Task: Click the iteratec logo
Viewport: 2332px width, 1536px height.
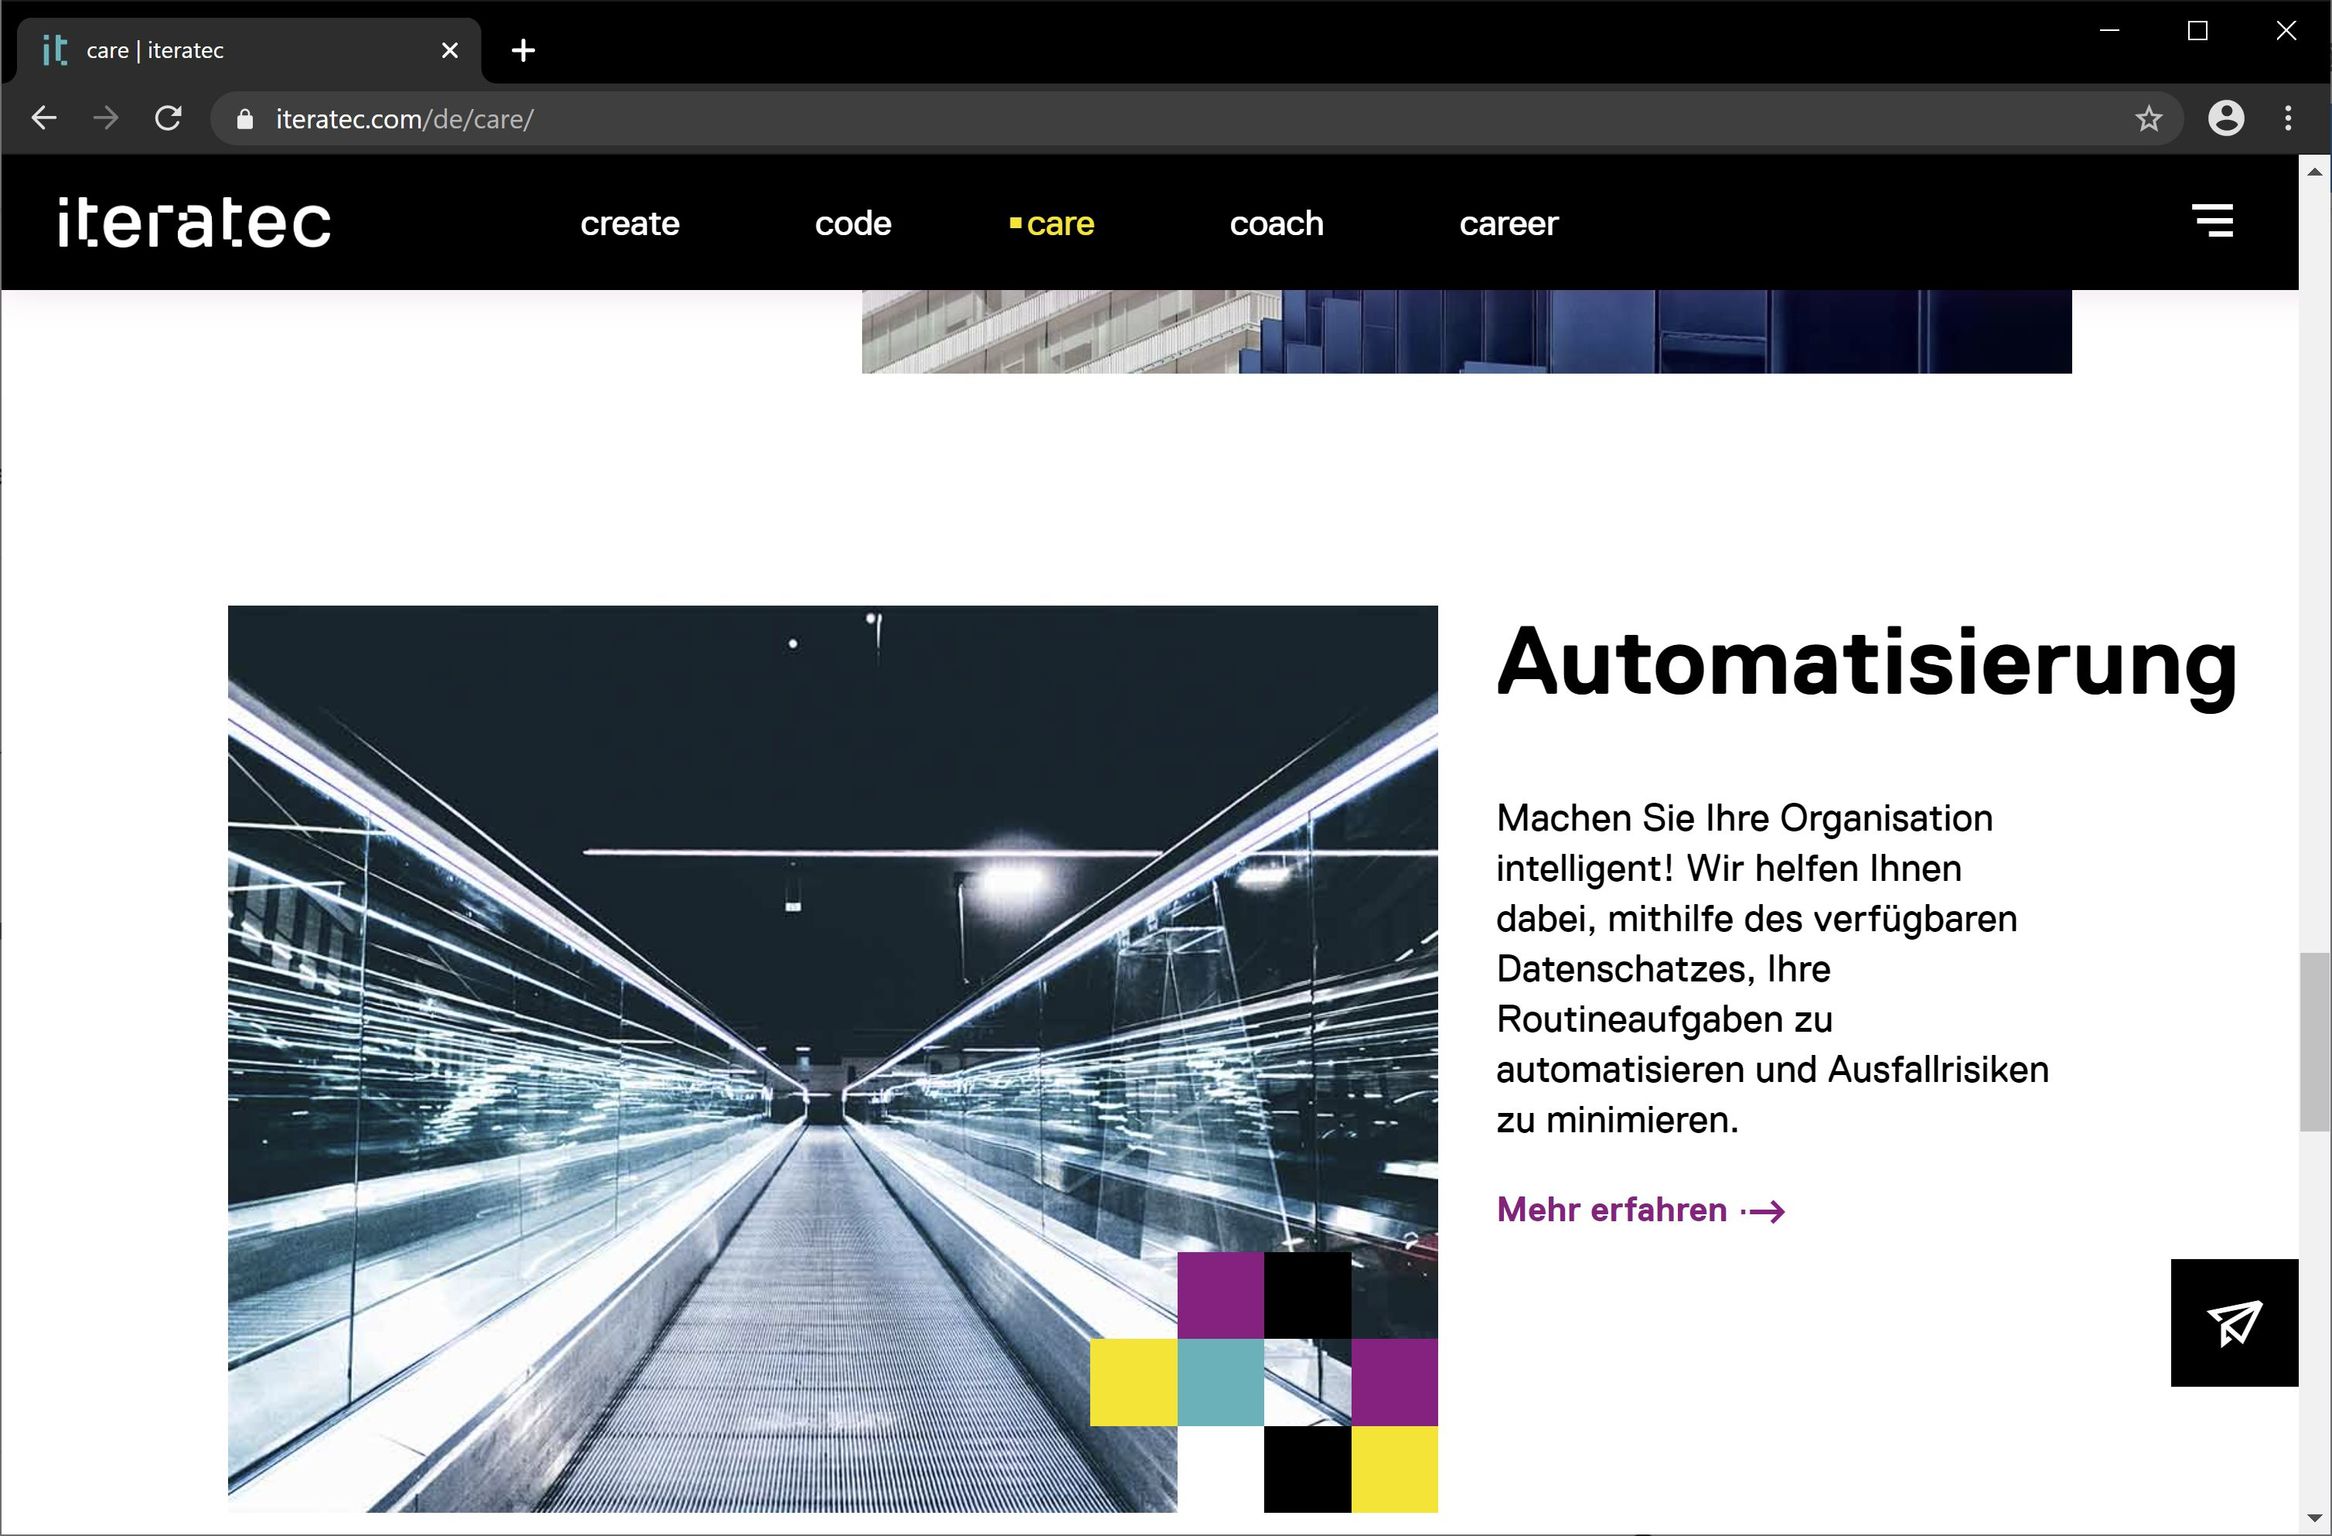Action: coord(194,221)
